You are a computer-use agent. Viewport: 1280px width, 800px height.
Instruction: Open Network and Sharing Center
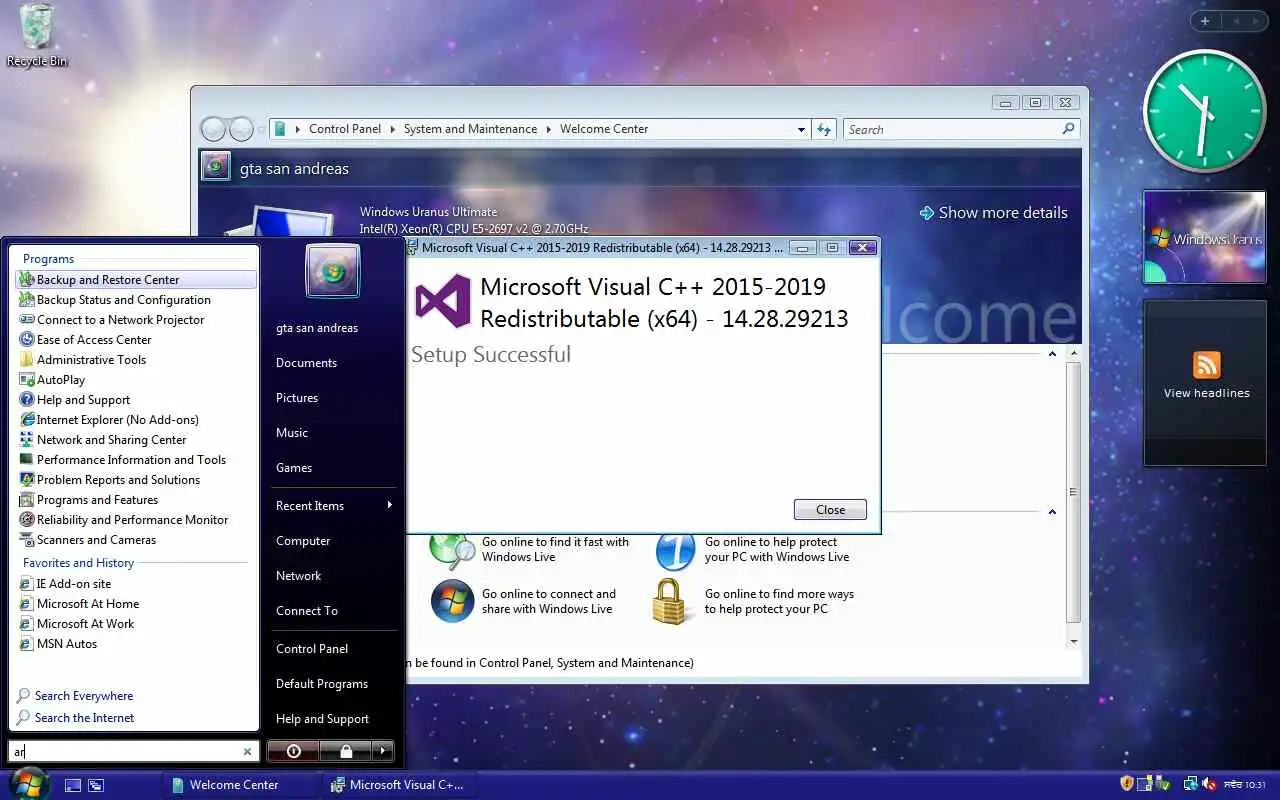pyautogui.click(x=102, y=440)
